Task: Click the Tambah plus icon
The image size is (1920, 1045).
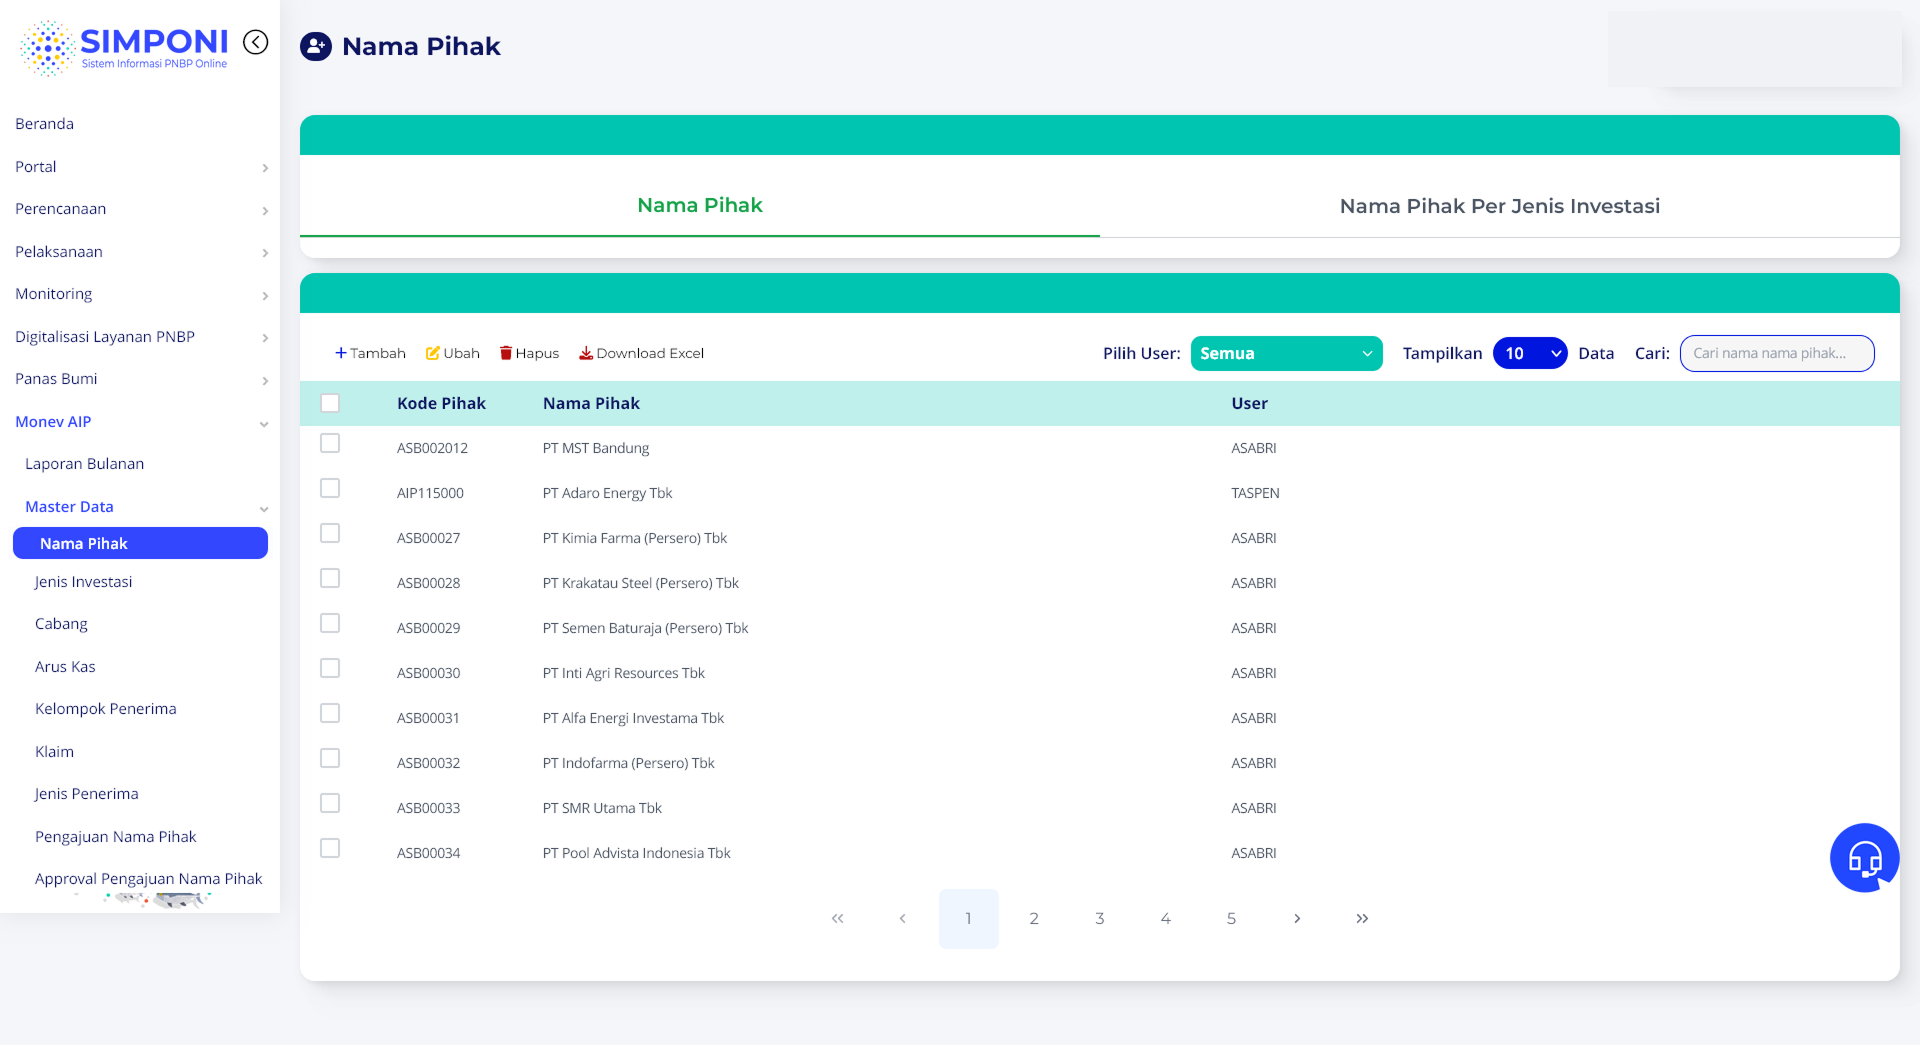Action: pos(341,353)
